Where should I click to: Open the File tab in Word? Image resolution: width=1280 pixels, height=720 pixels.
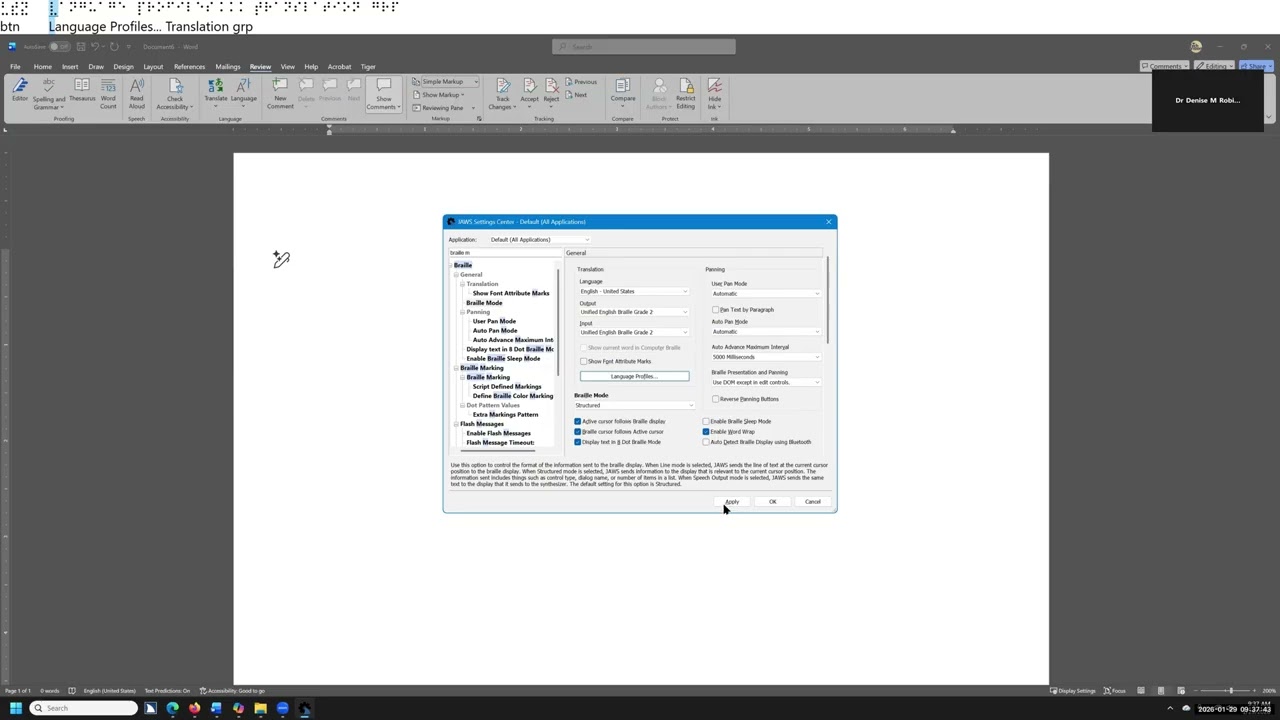click(x=15, y=67)
